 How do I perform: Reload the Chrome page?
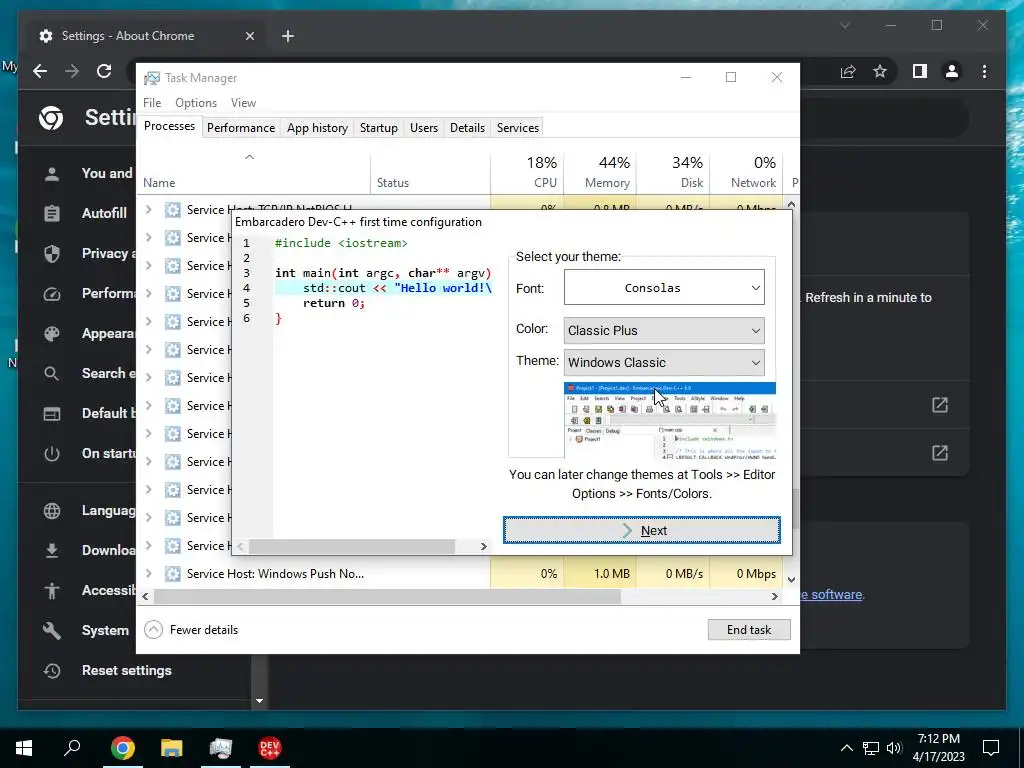tap(104, 71)
